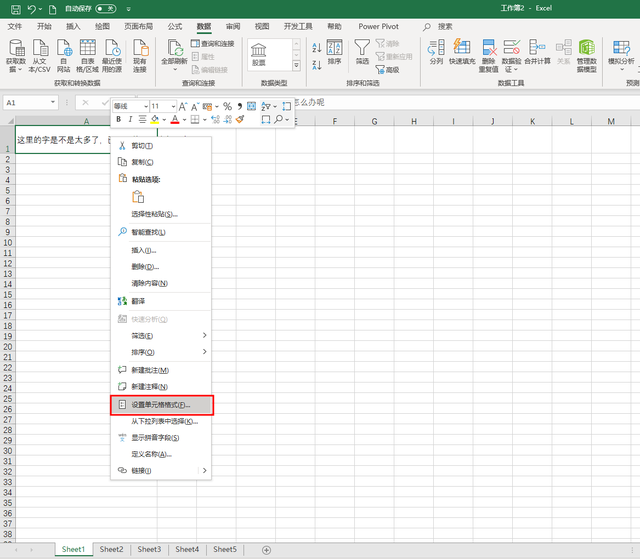Screen dimensions: 640x559
Task: Open the fill color dropdown arrow
Action: point(164,120)
